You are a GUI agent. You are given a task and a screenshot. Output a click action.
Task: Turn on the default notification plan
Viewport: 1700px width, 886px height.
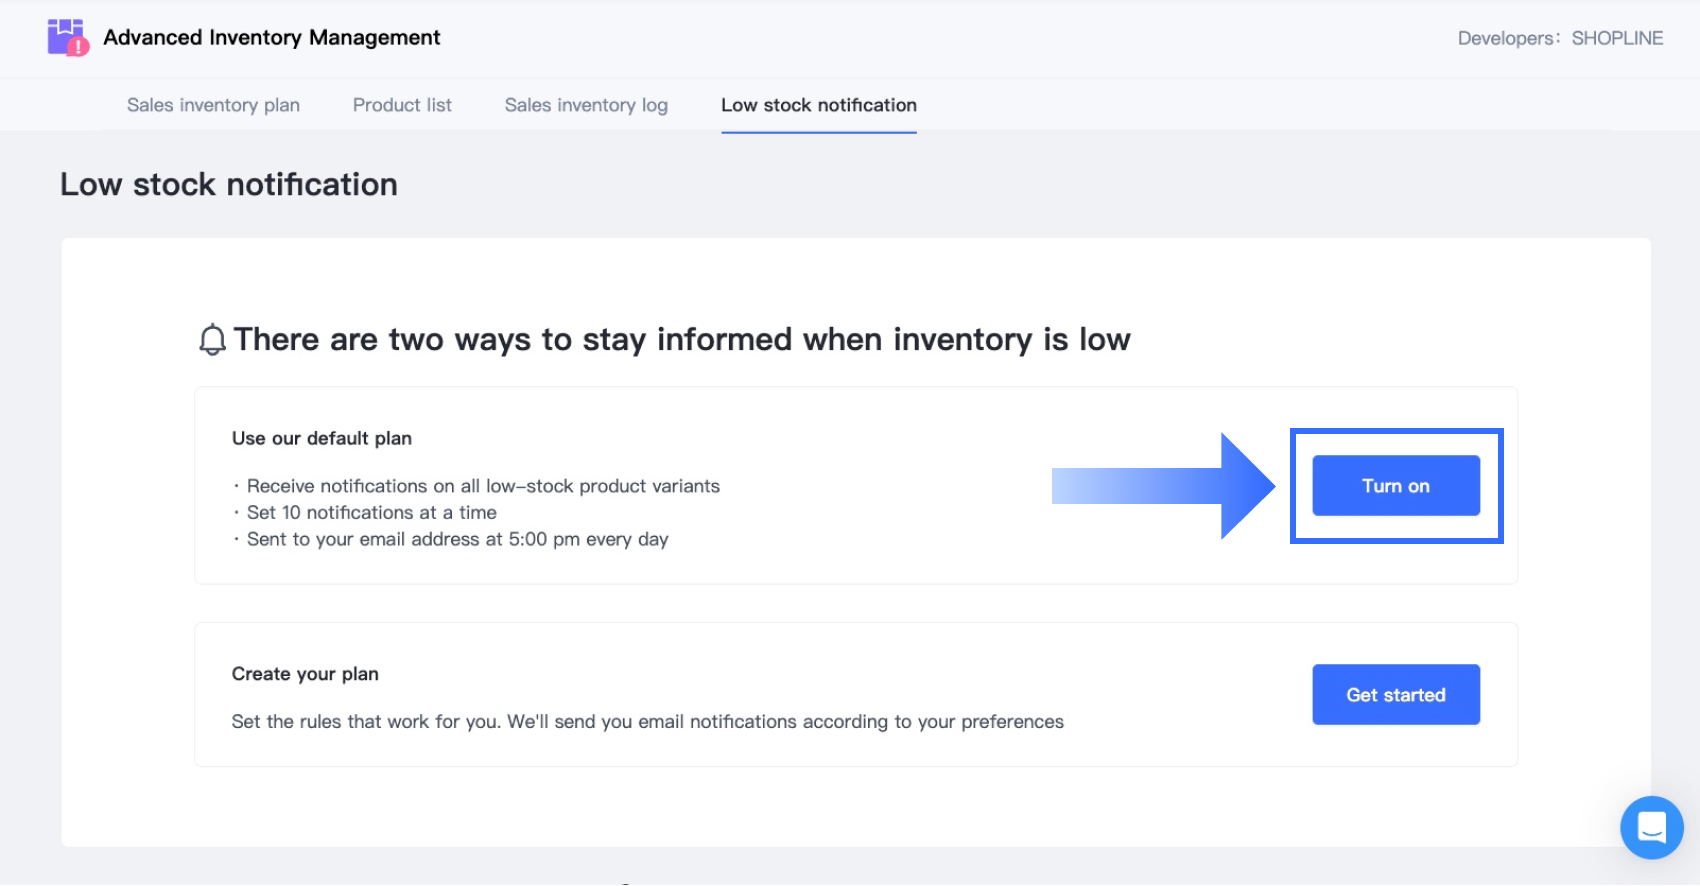pyautogui.click(x=1395, y=486)
